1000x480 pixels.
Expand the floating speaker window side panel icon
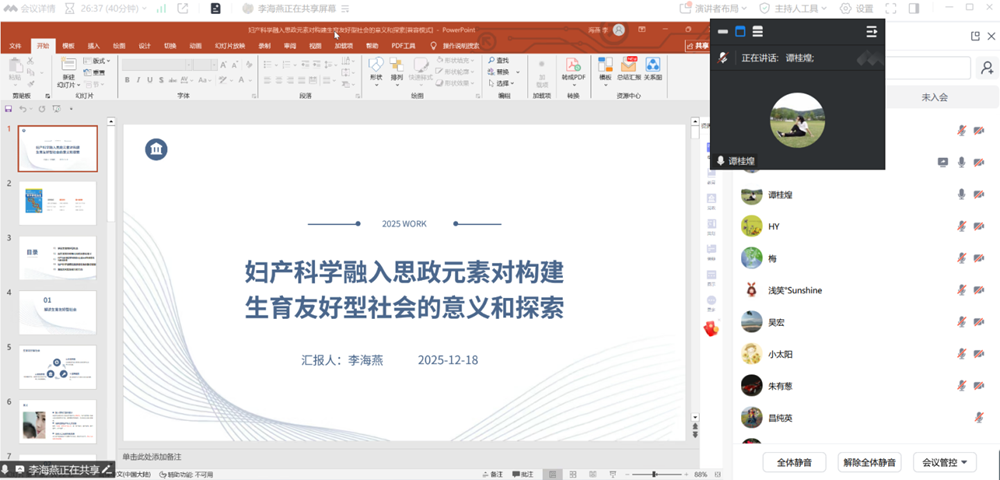pyautogui.click(x=872, y=31)
